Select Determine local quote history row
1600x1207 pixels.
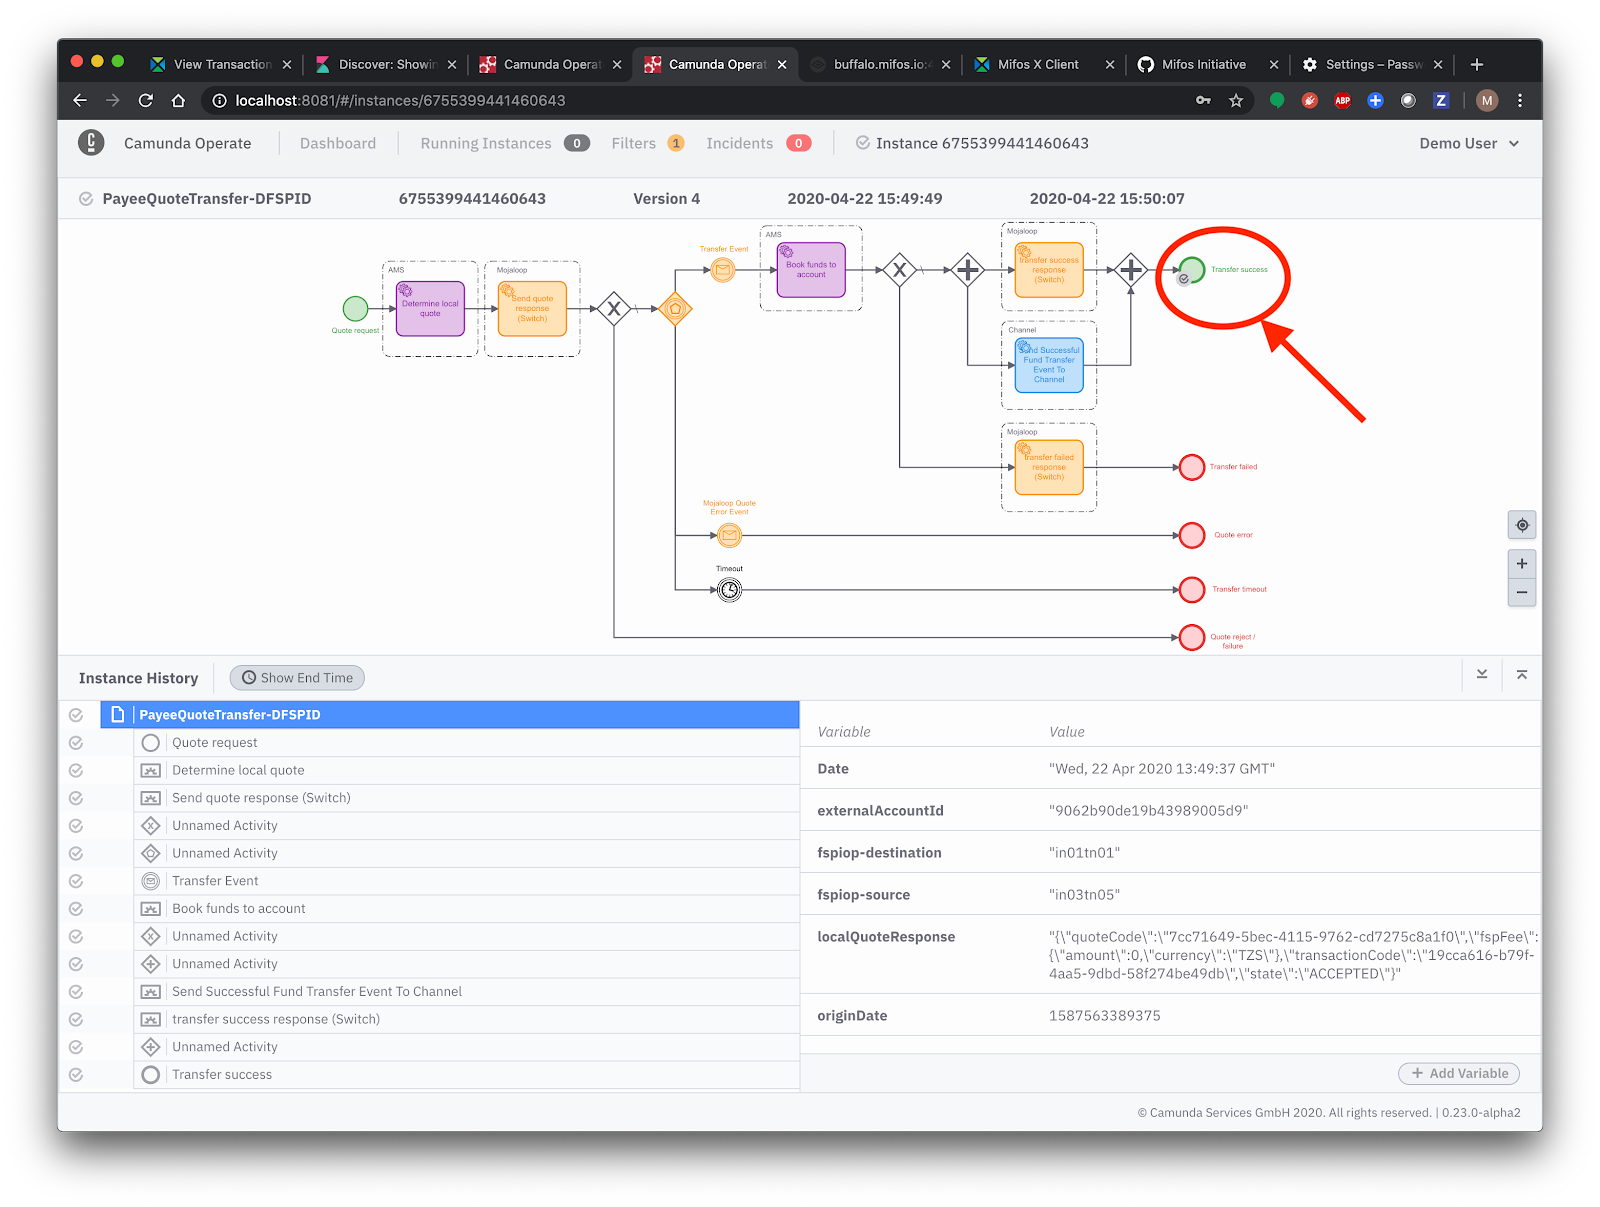(x=466, y=770)
